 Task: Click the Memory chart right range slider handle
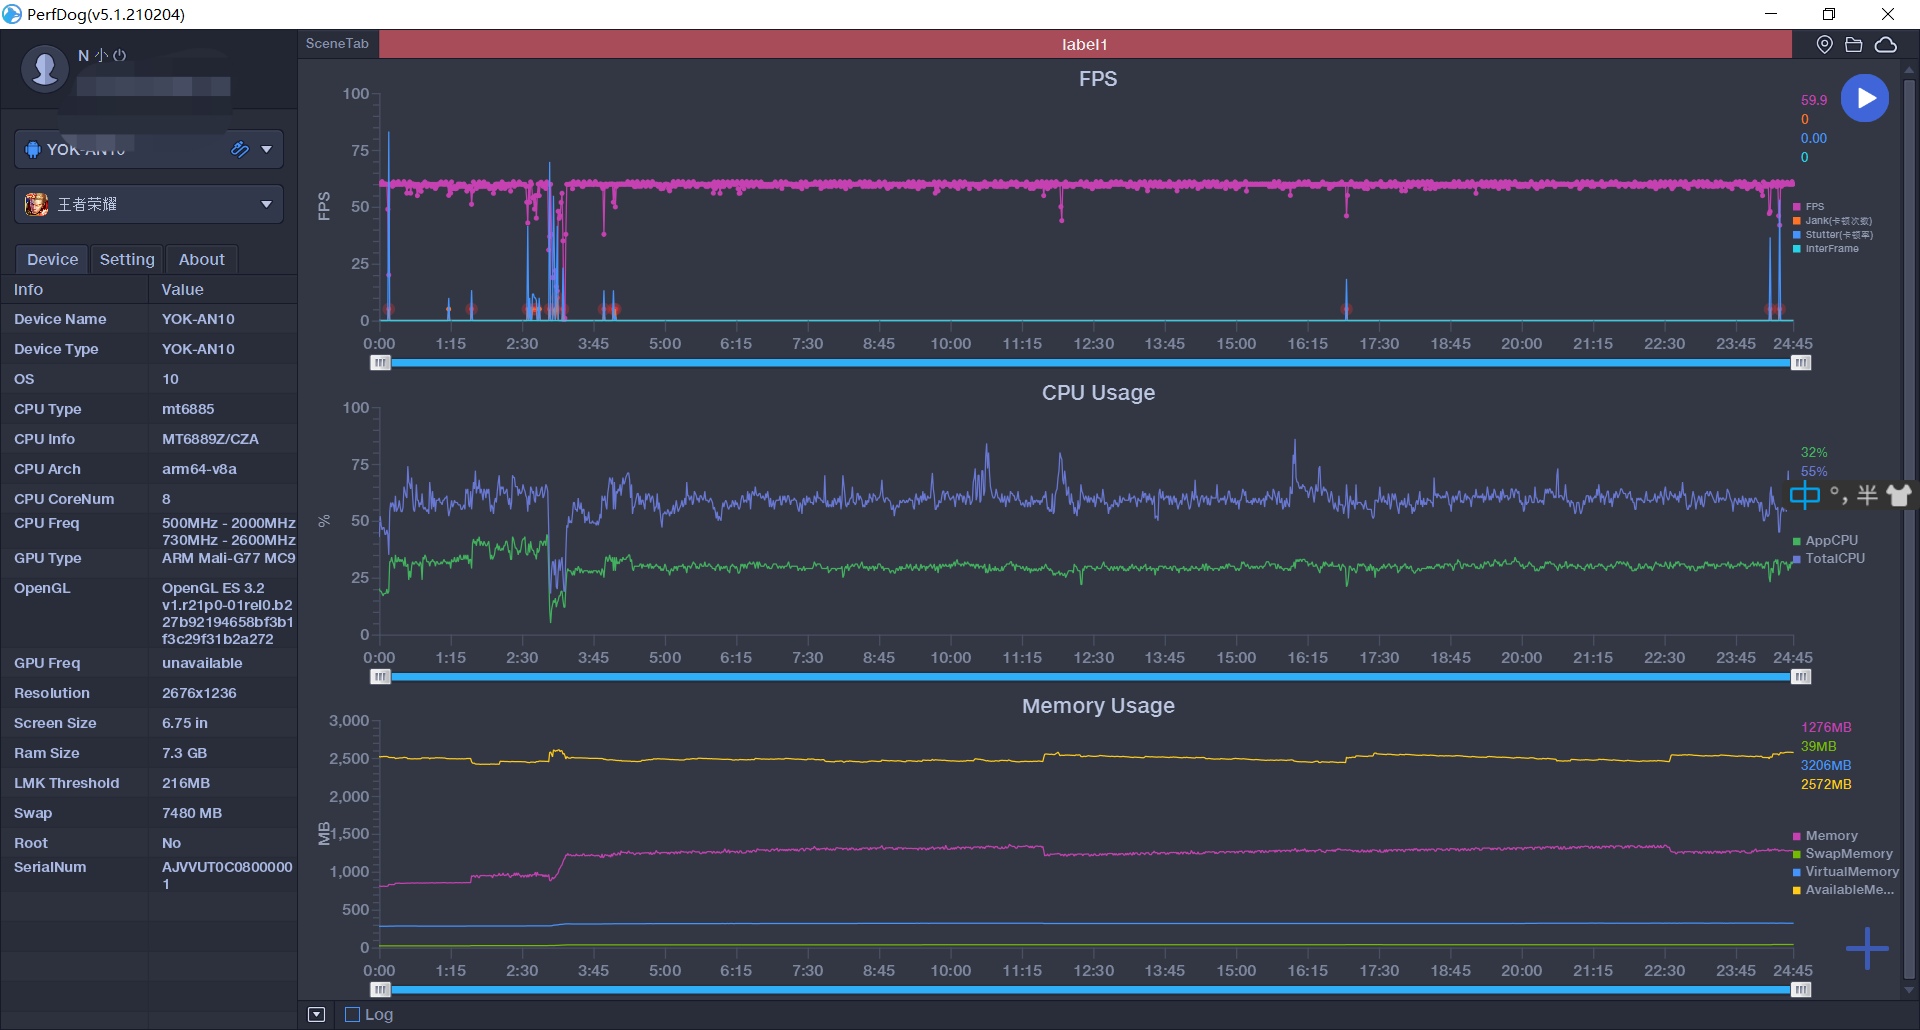point(1801,990)
